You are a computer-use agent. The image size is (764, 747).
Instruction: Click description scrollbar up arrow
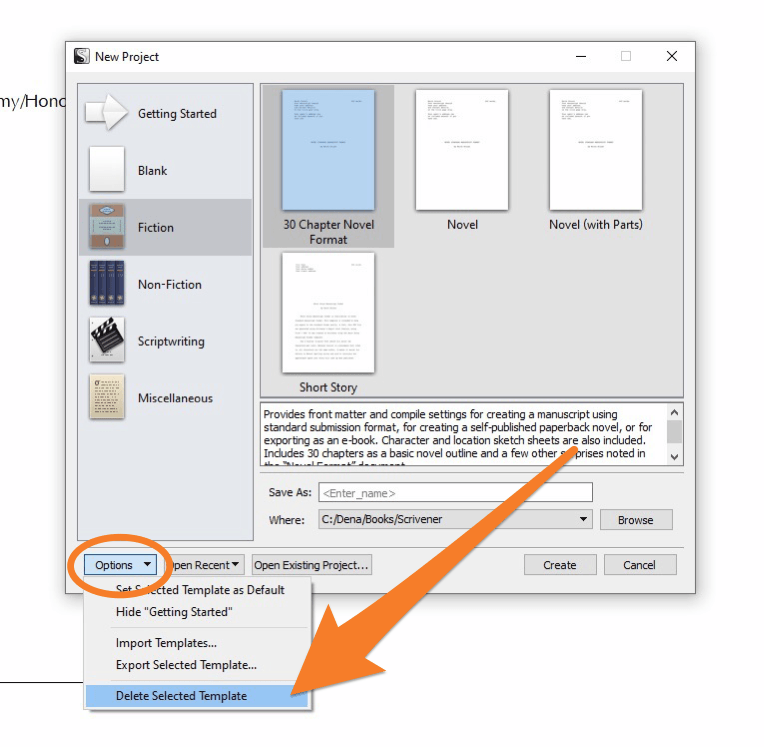tap(674, 413)
